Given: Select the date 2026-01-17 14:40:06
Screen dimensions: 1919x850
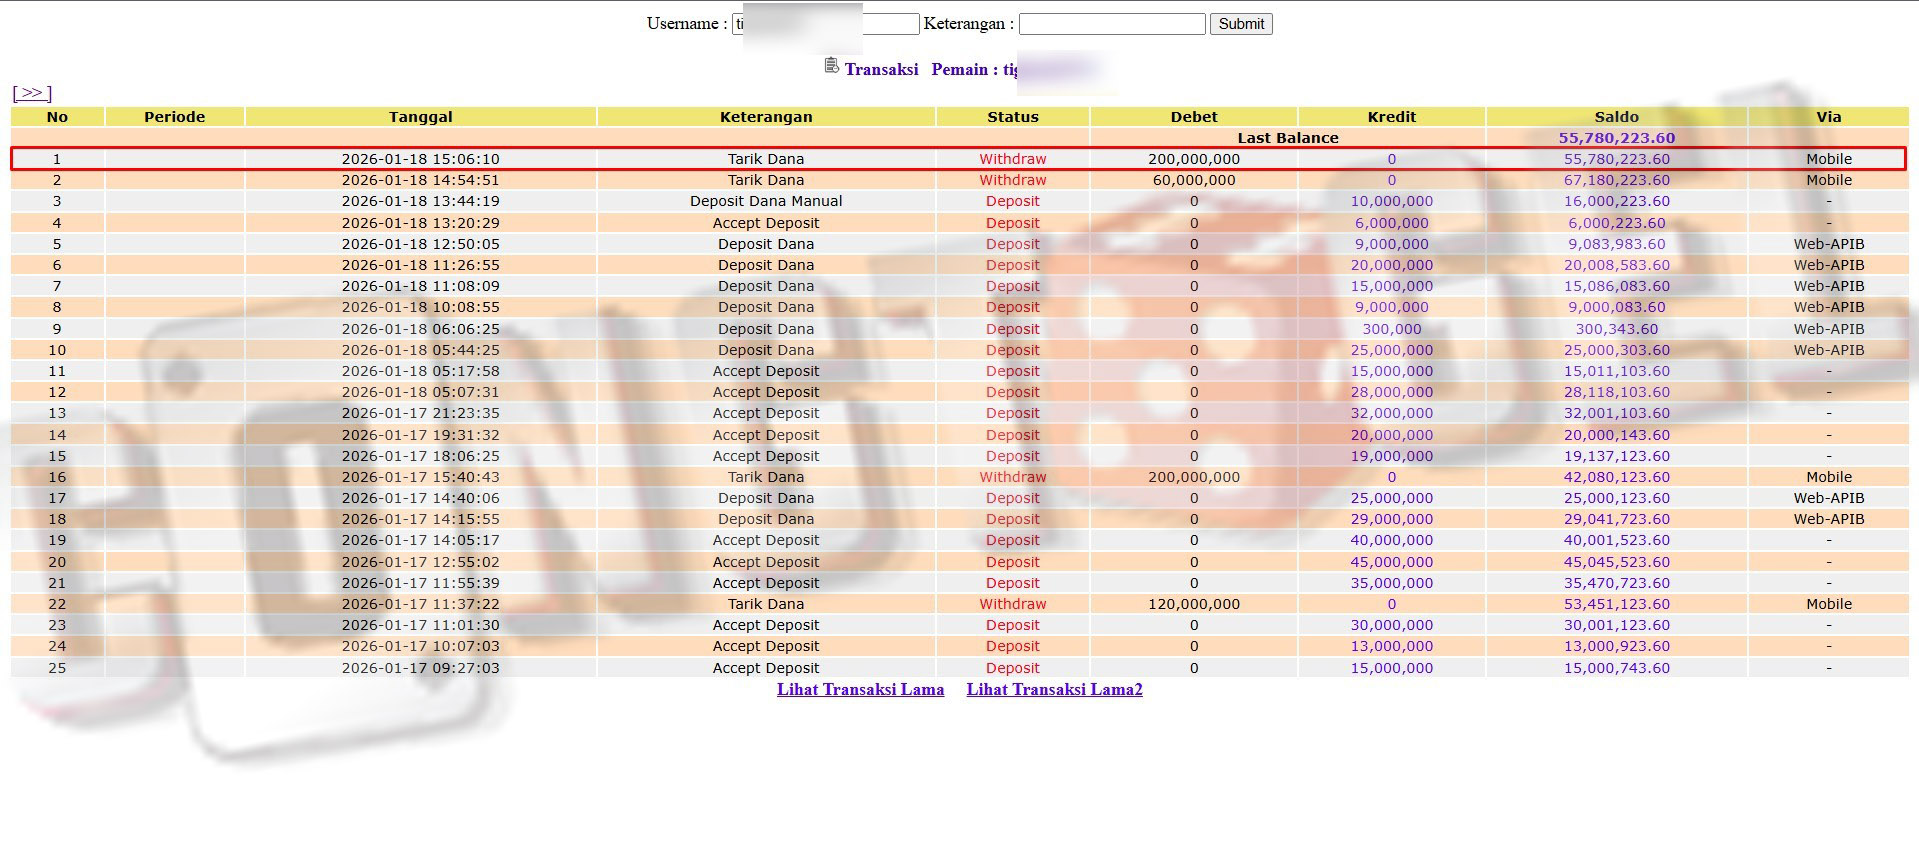Looking at the screenshot, I should 420,498.
